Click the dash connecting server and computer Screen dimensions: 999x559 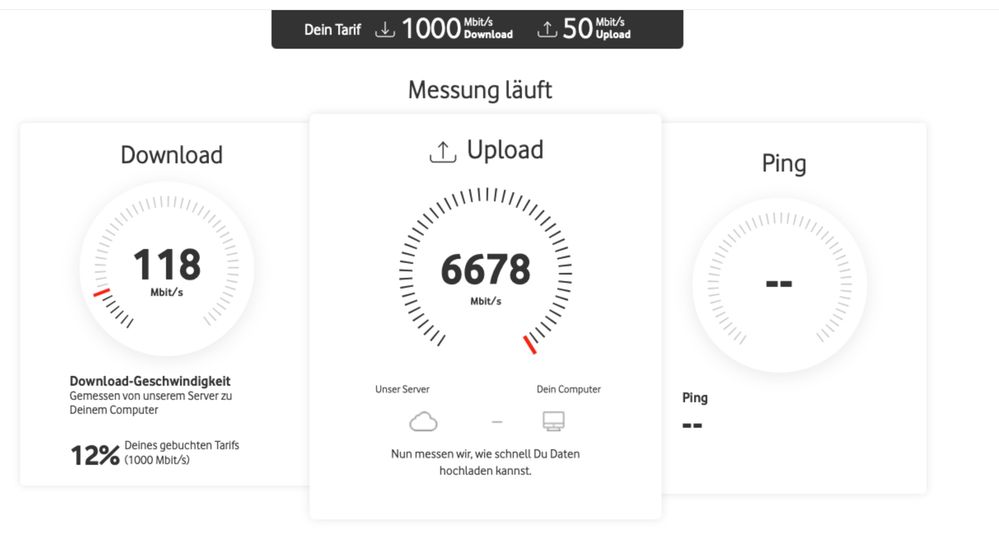(497, 421)
